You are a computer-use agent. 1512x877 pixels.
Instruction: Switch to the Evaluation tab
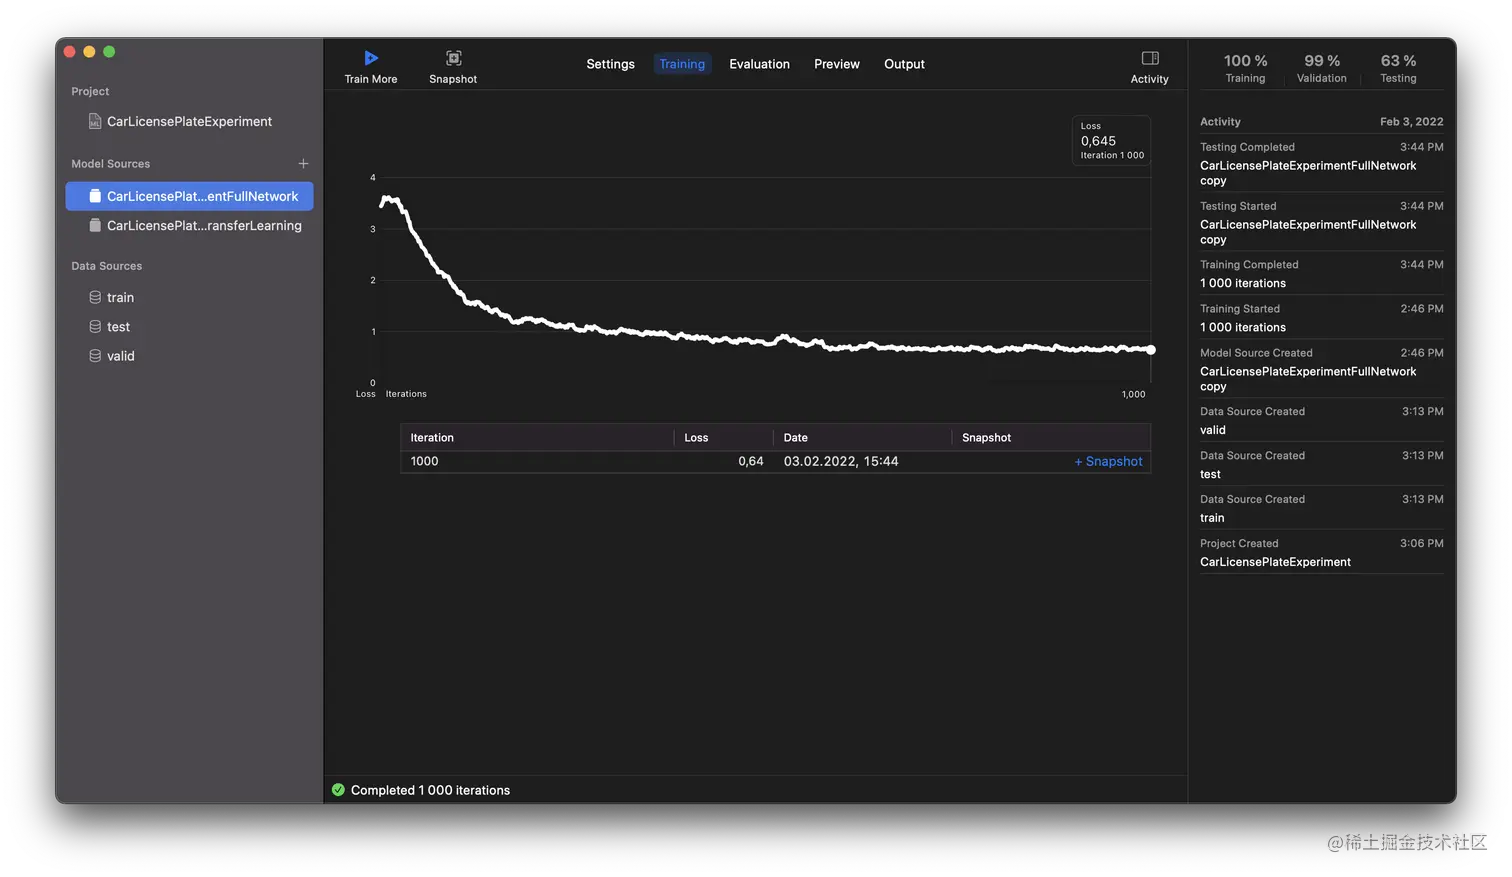coord(759,63)
